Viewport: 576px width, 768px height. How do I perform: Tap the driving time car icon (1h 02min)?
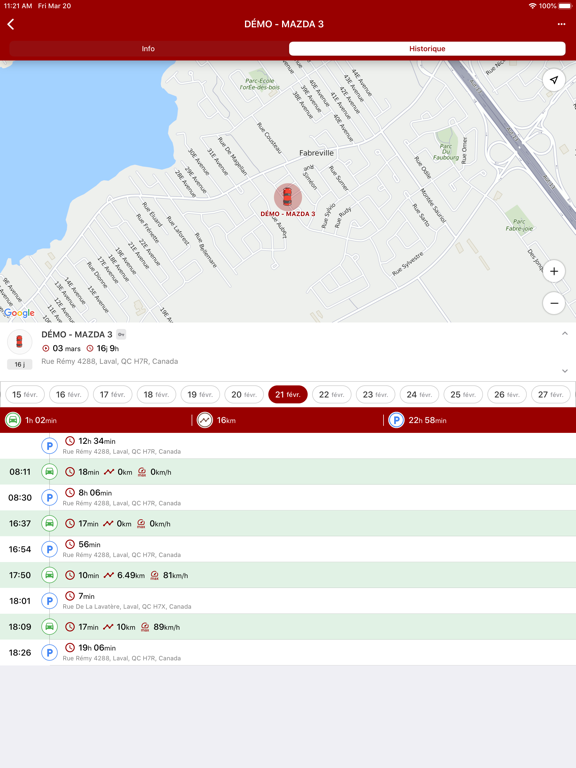13,420
